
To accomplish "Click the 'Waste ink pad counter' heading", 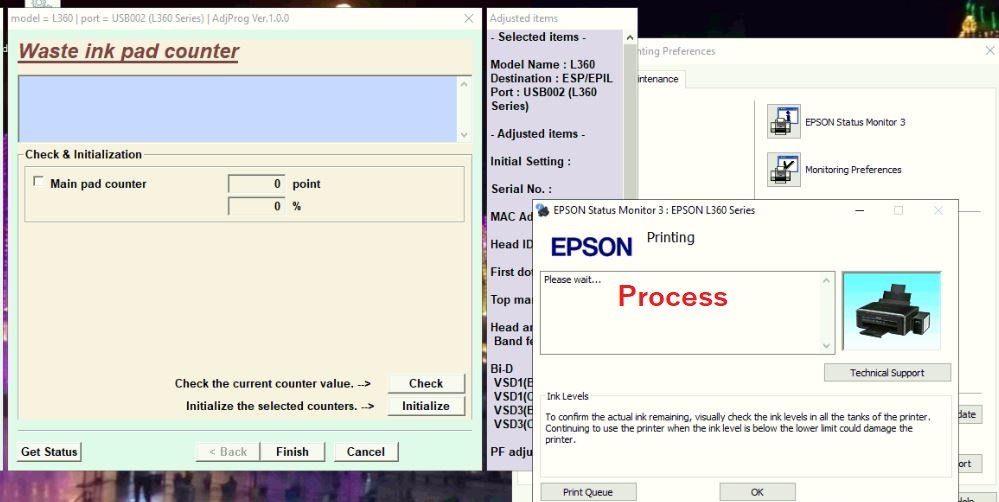I will [129, 52].
